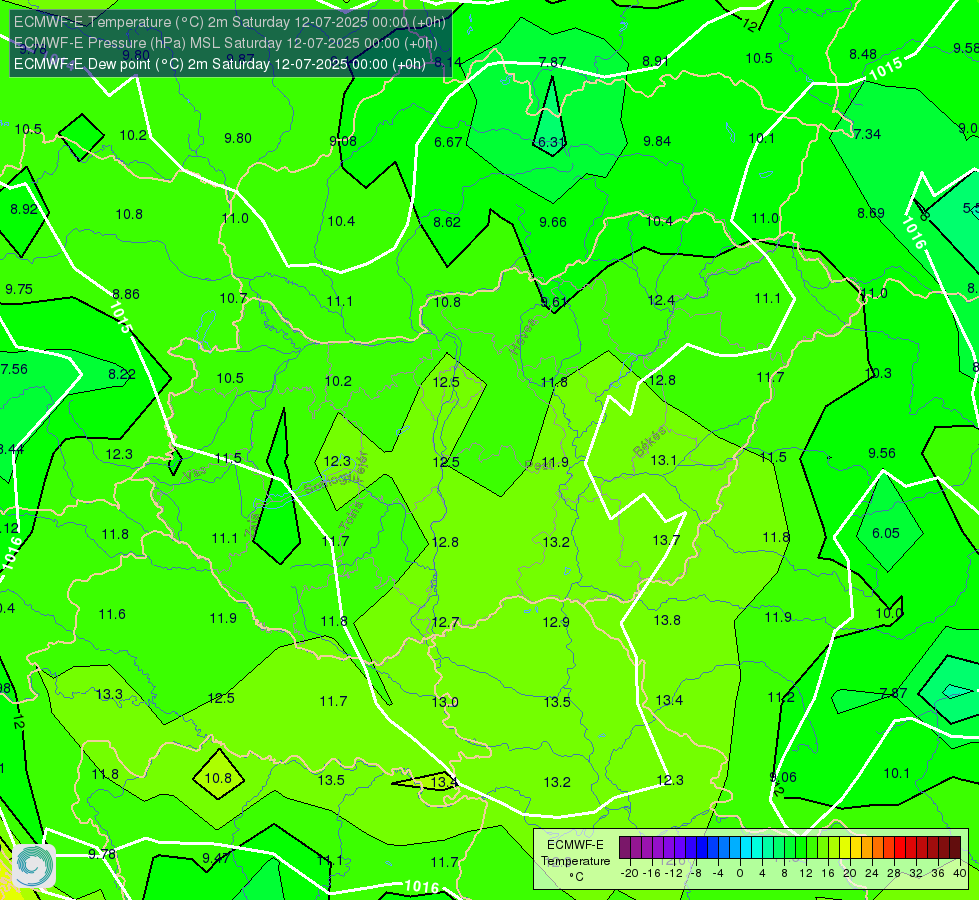Click the 8.91 temperature value
Viewport: 979px width, 900px height.
pyautogui.click(x=656, y=61)
